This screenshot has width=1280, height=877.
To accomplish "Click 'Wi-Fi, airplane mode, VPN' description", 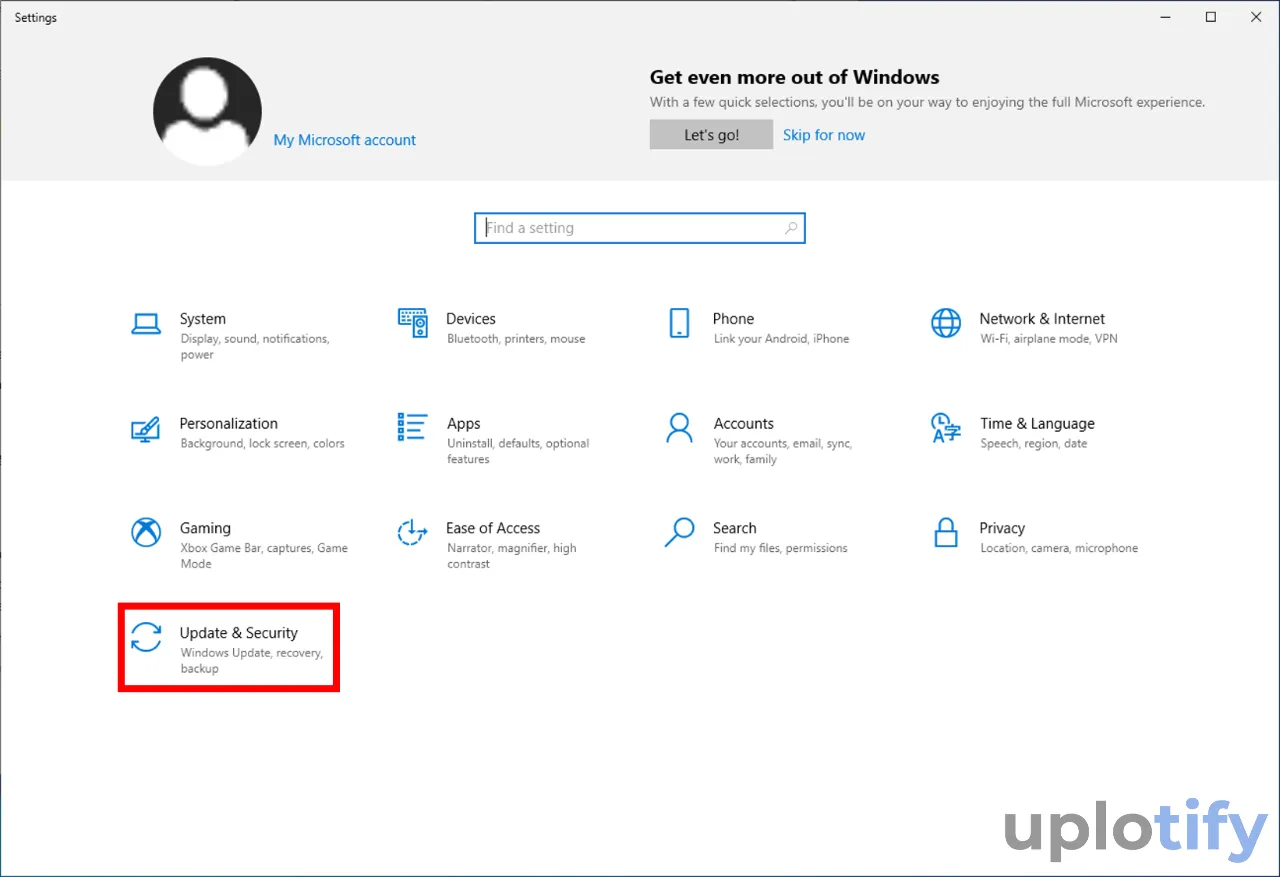I will pos(1049,339).
